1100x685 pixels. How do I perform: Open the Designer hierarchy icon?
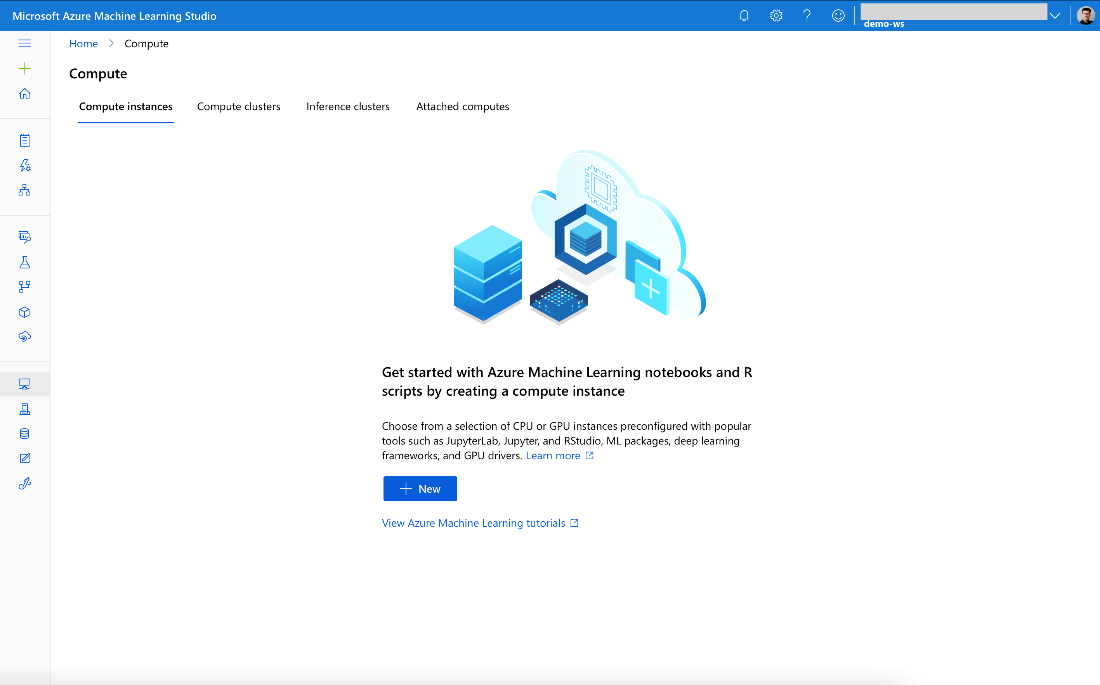(x=25, y=190)
